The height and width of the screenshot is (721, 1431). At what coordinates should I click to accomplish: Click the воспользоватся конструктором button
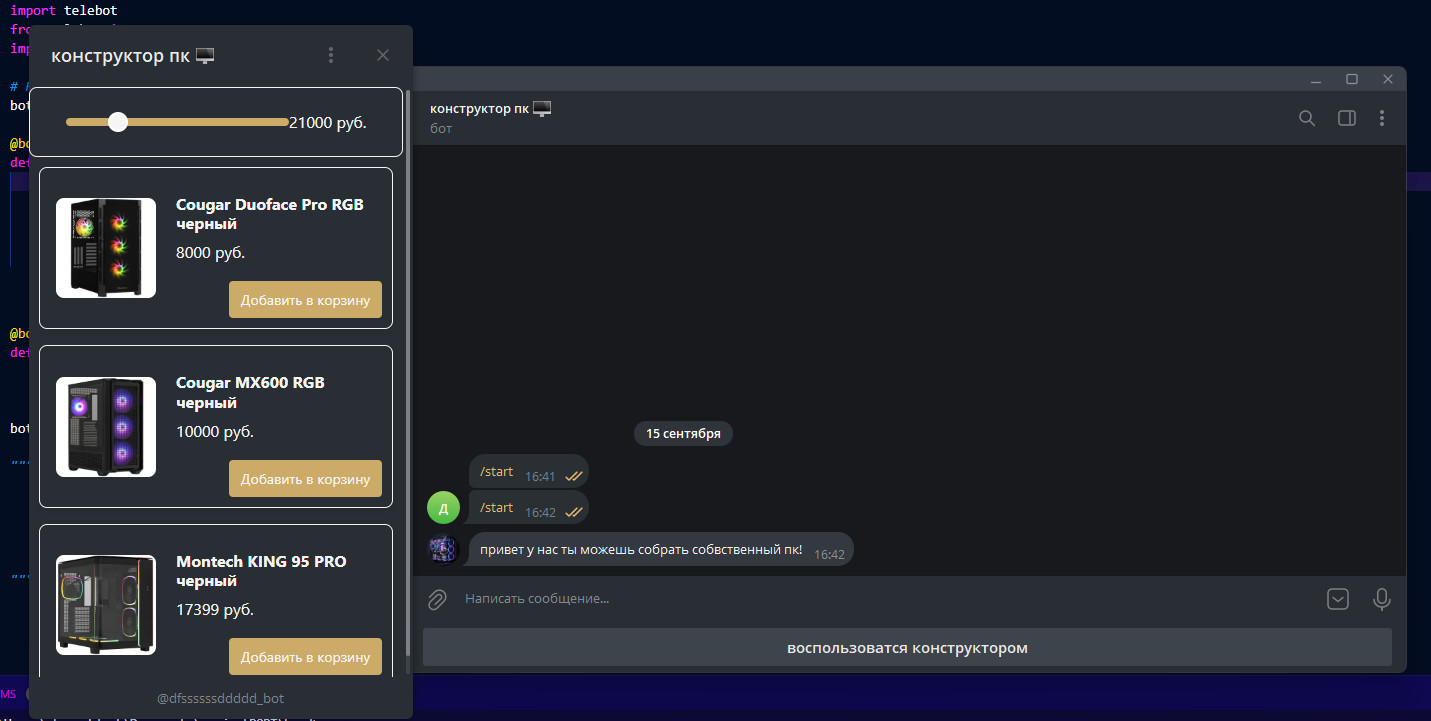click(907, 647)
